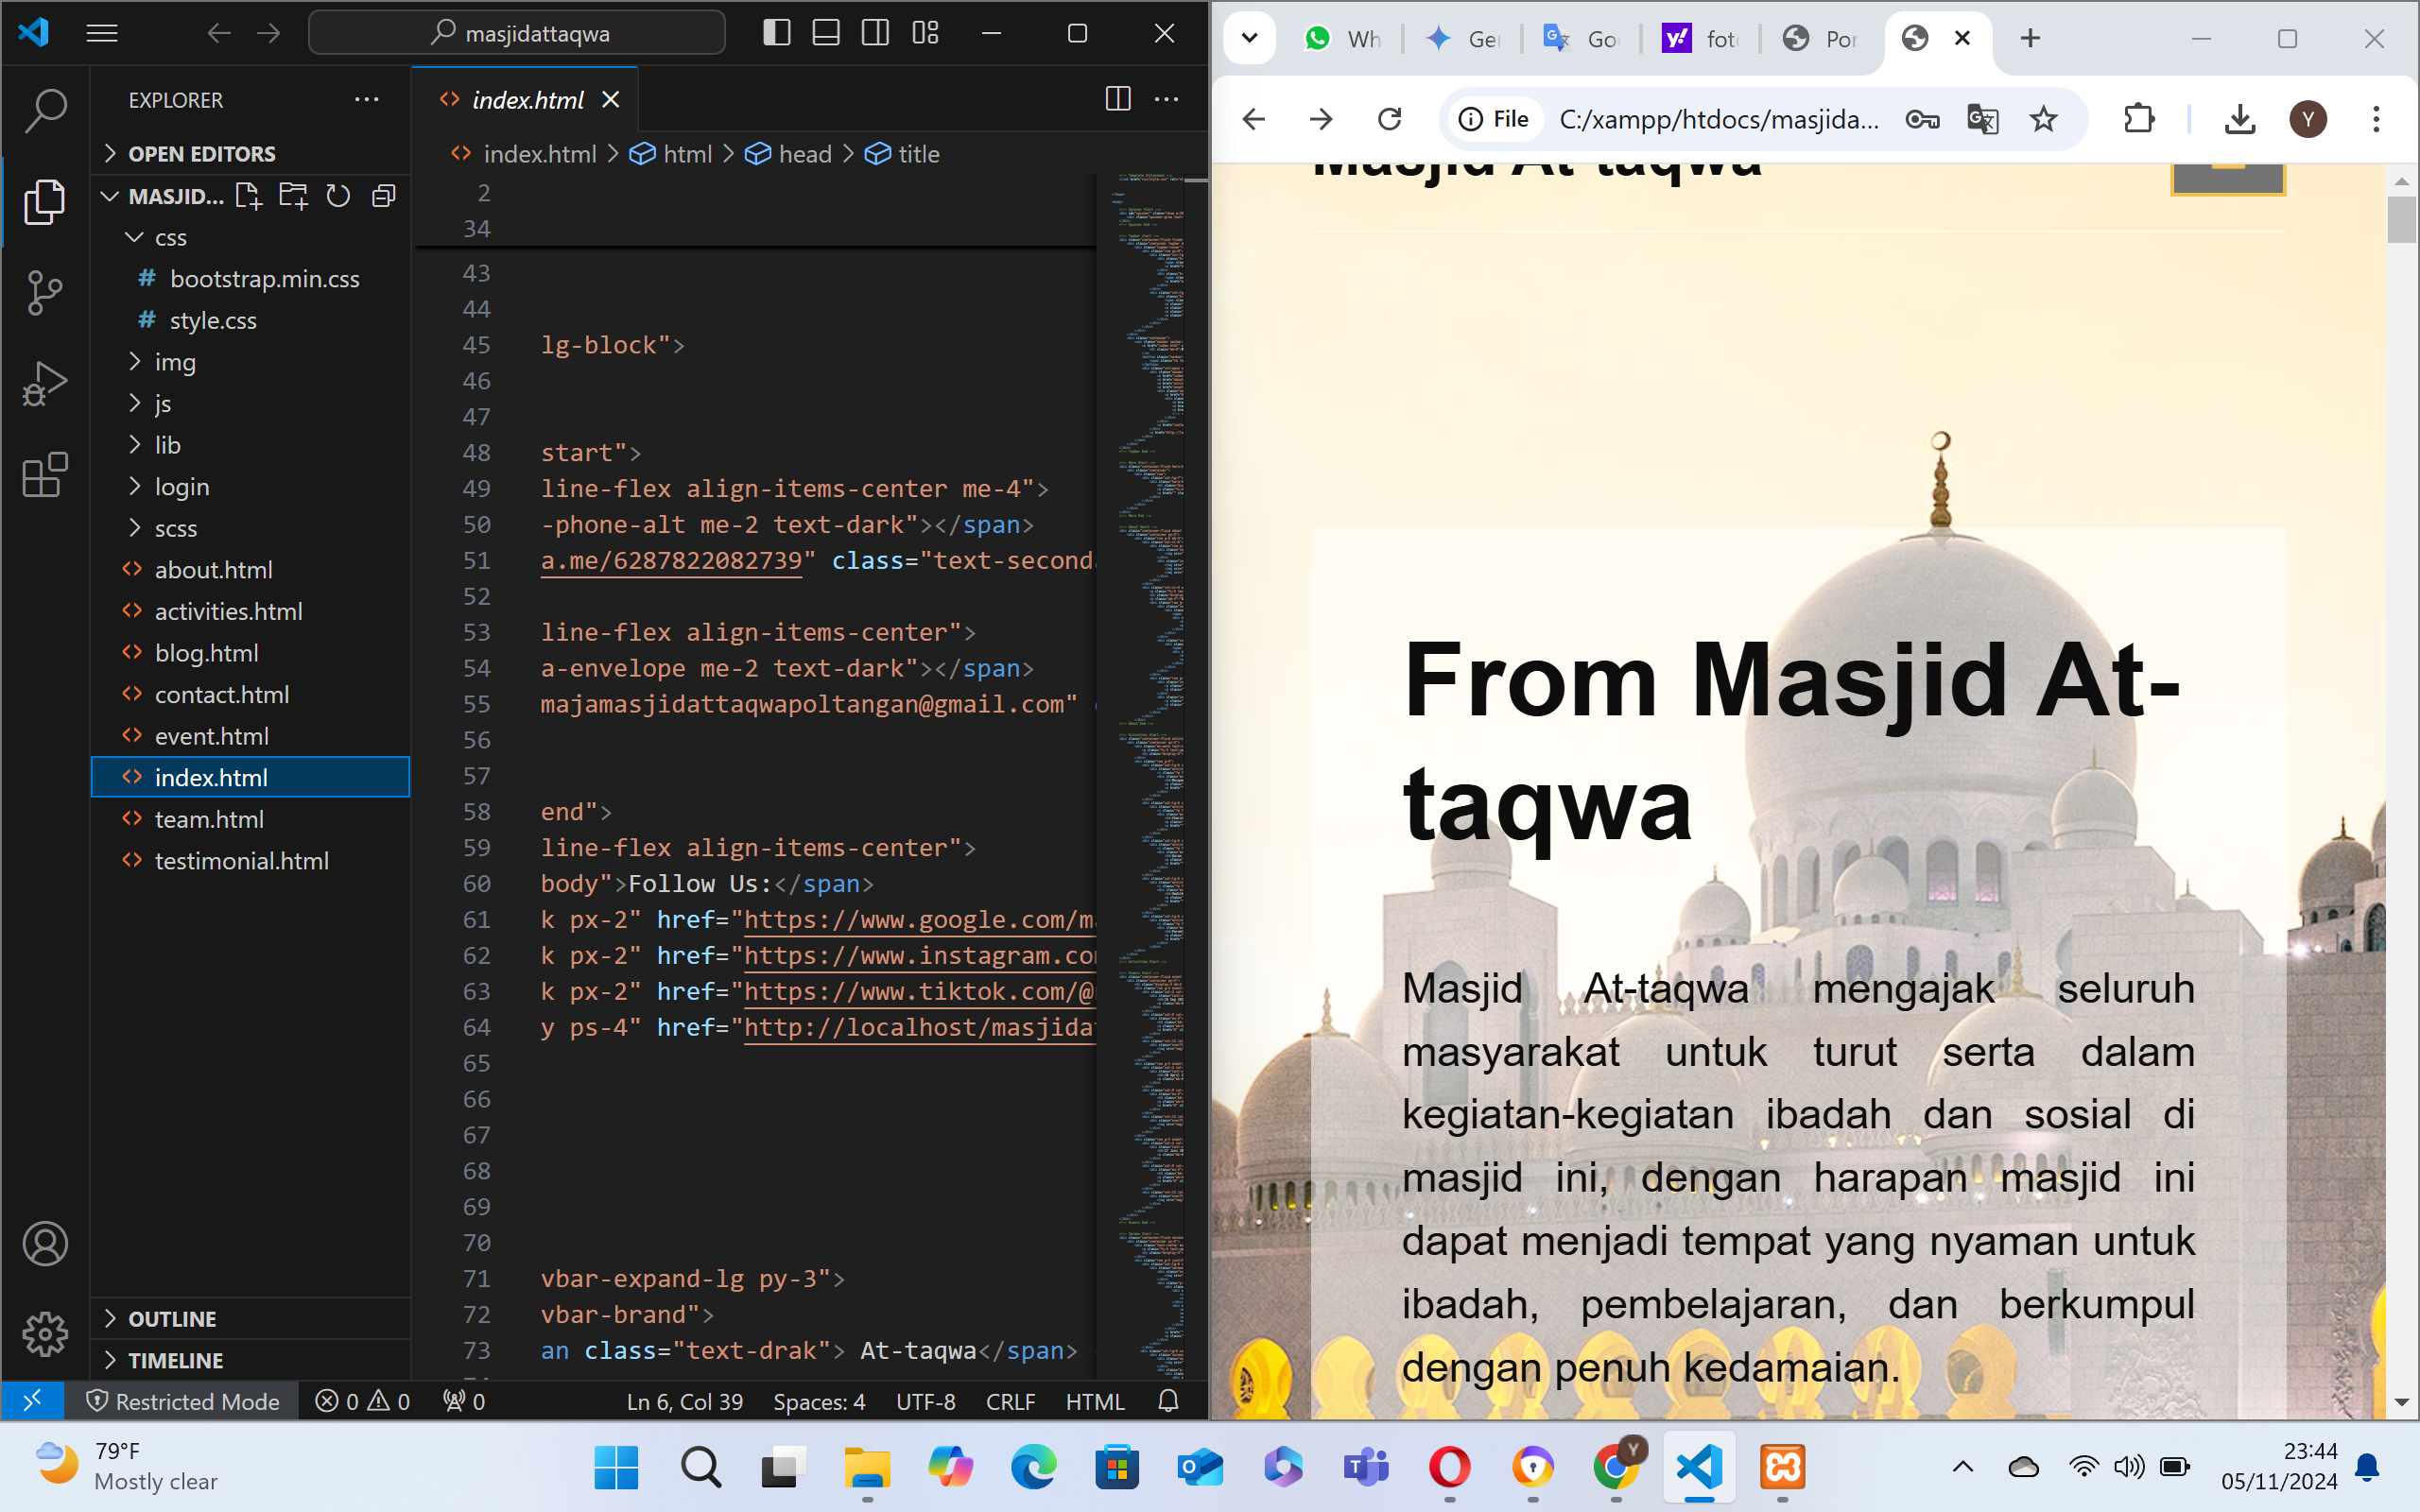The width and height of the screenshot is (2420, 1512).
Task: Click New File icon in explorer
Action: (248, 196)
